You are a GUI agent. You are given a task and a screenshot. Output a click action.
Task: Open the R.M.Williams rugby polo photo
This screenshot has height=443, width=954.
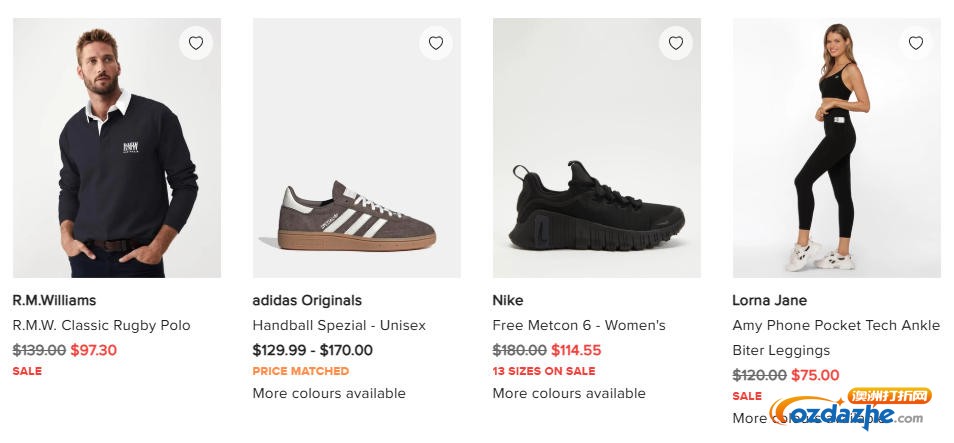pyautogui.click(x=116, y=150)
